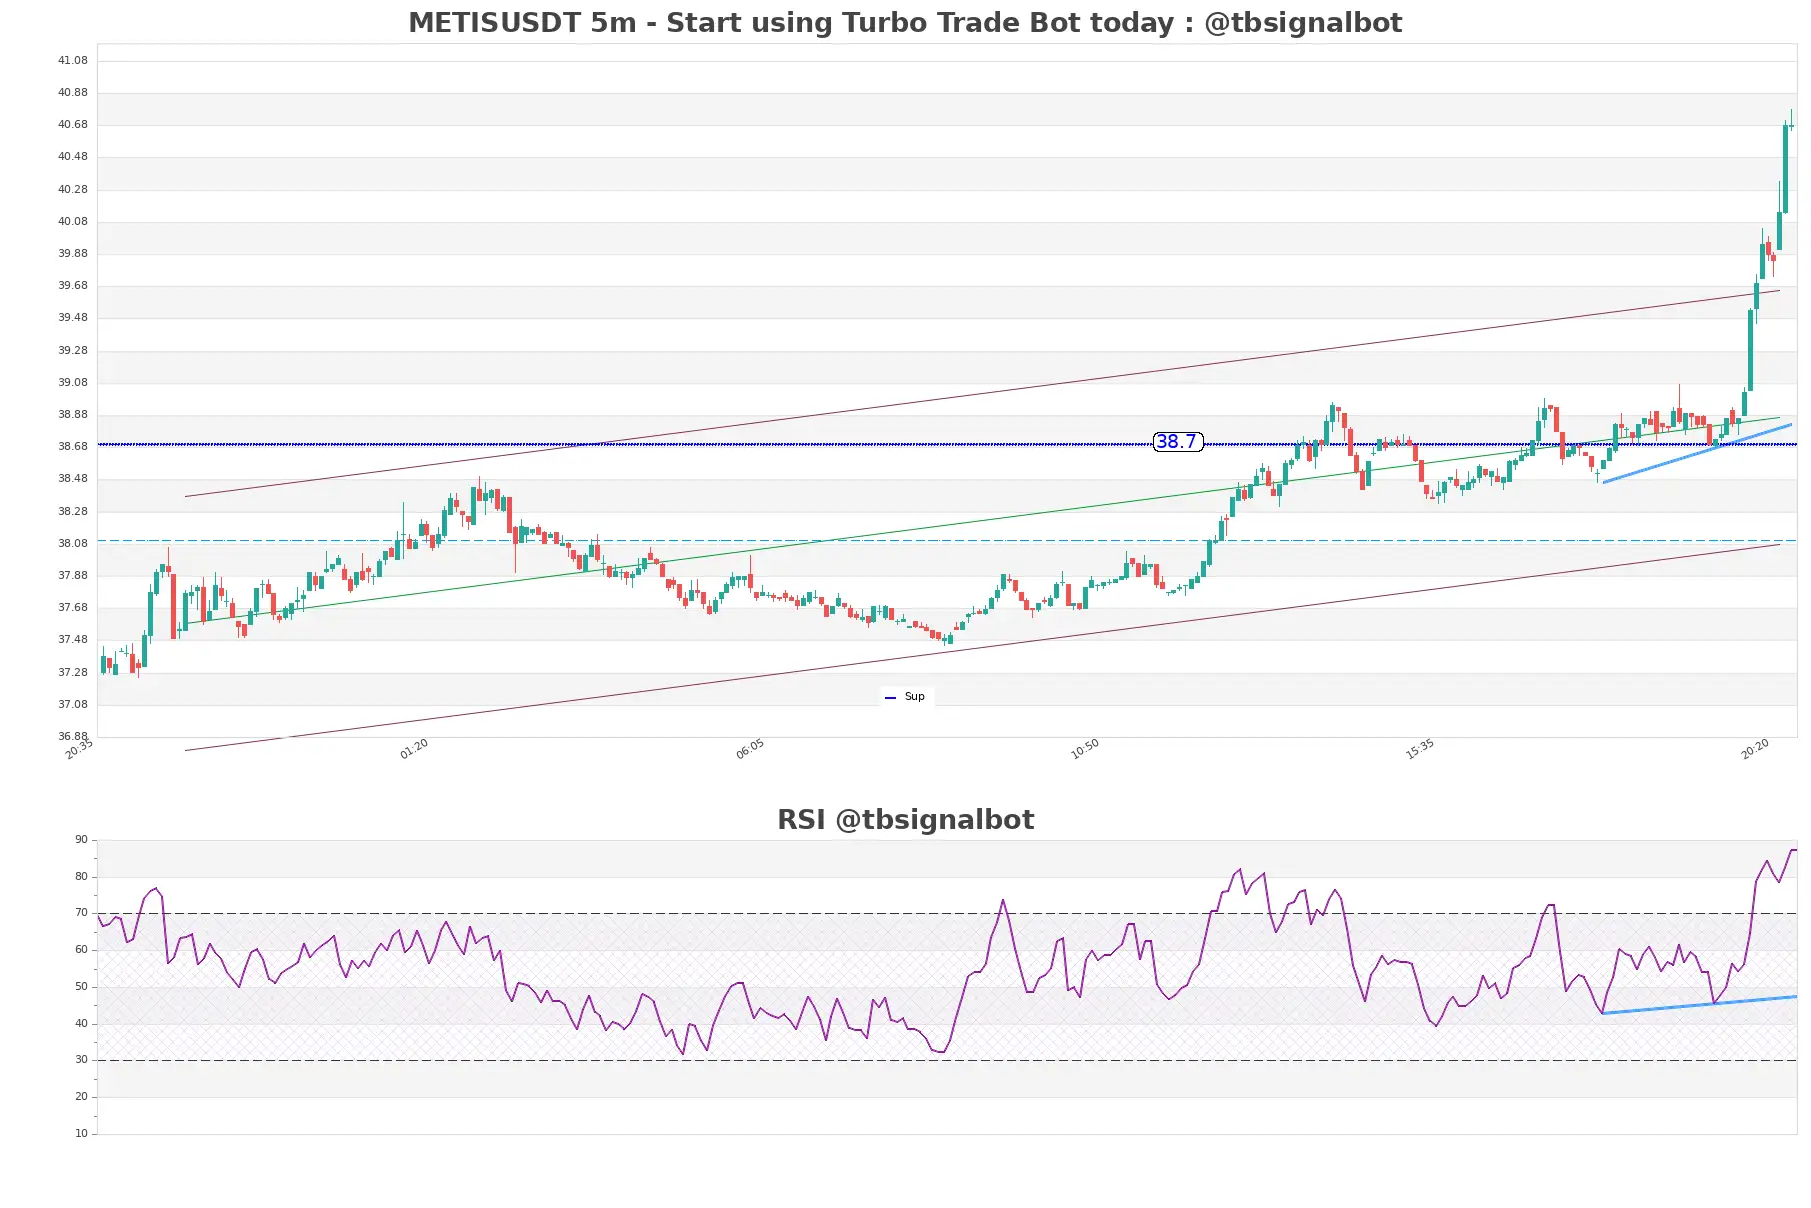1811x1208 pixels.
Task: Click the Sup legend entry
Action: coord(906,697)
